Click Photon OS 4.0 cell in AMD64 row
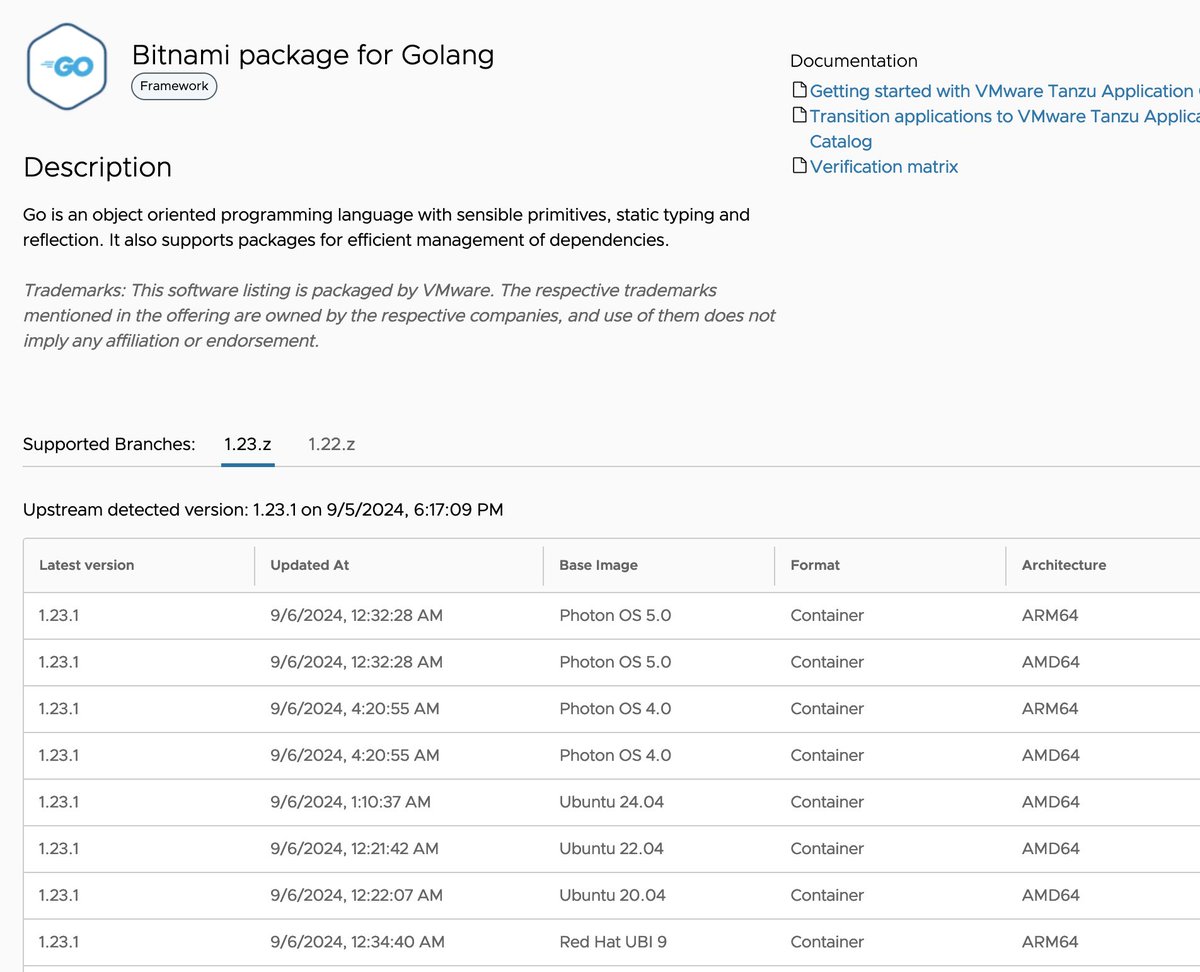 pos(615,755)
